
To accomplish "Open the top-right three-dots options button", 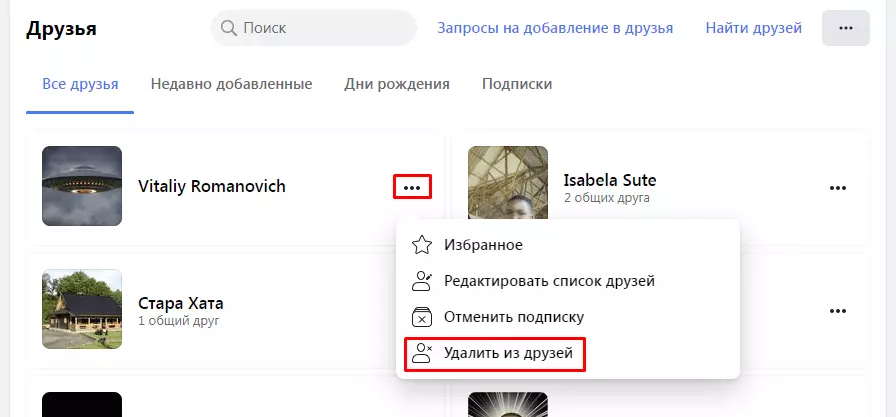I will (x=846, y=28).
